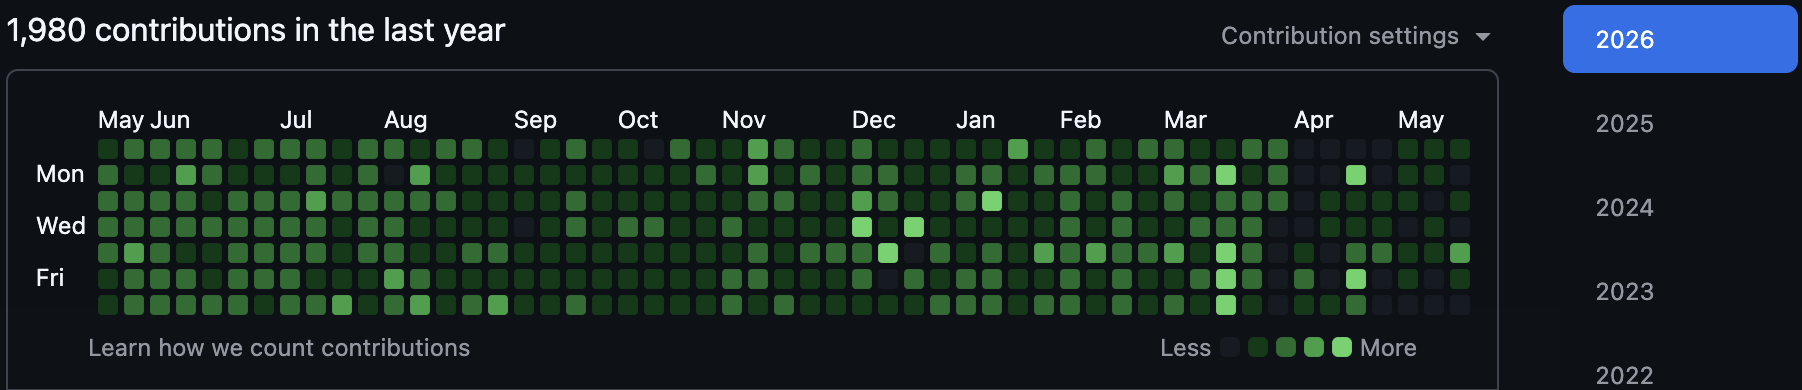Open Learn how we count contributions link

tap(279, 348)
